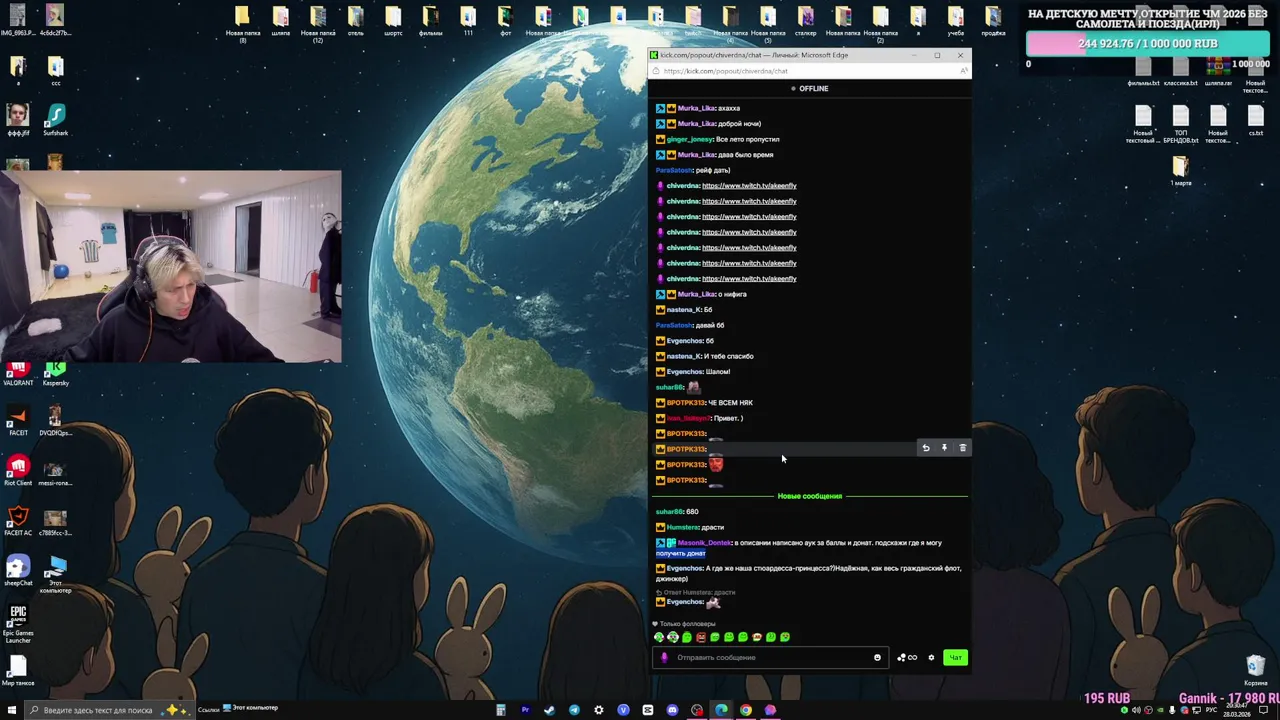Select the last quick emote in the row
Viewport: 1280px width, 720px height.
click(785, 637)
